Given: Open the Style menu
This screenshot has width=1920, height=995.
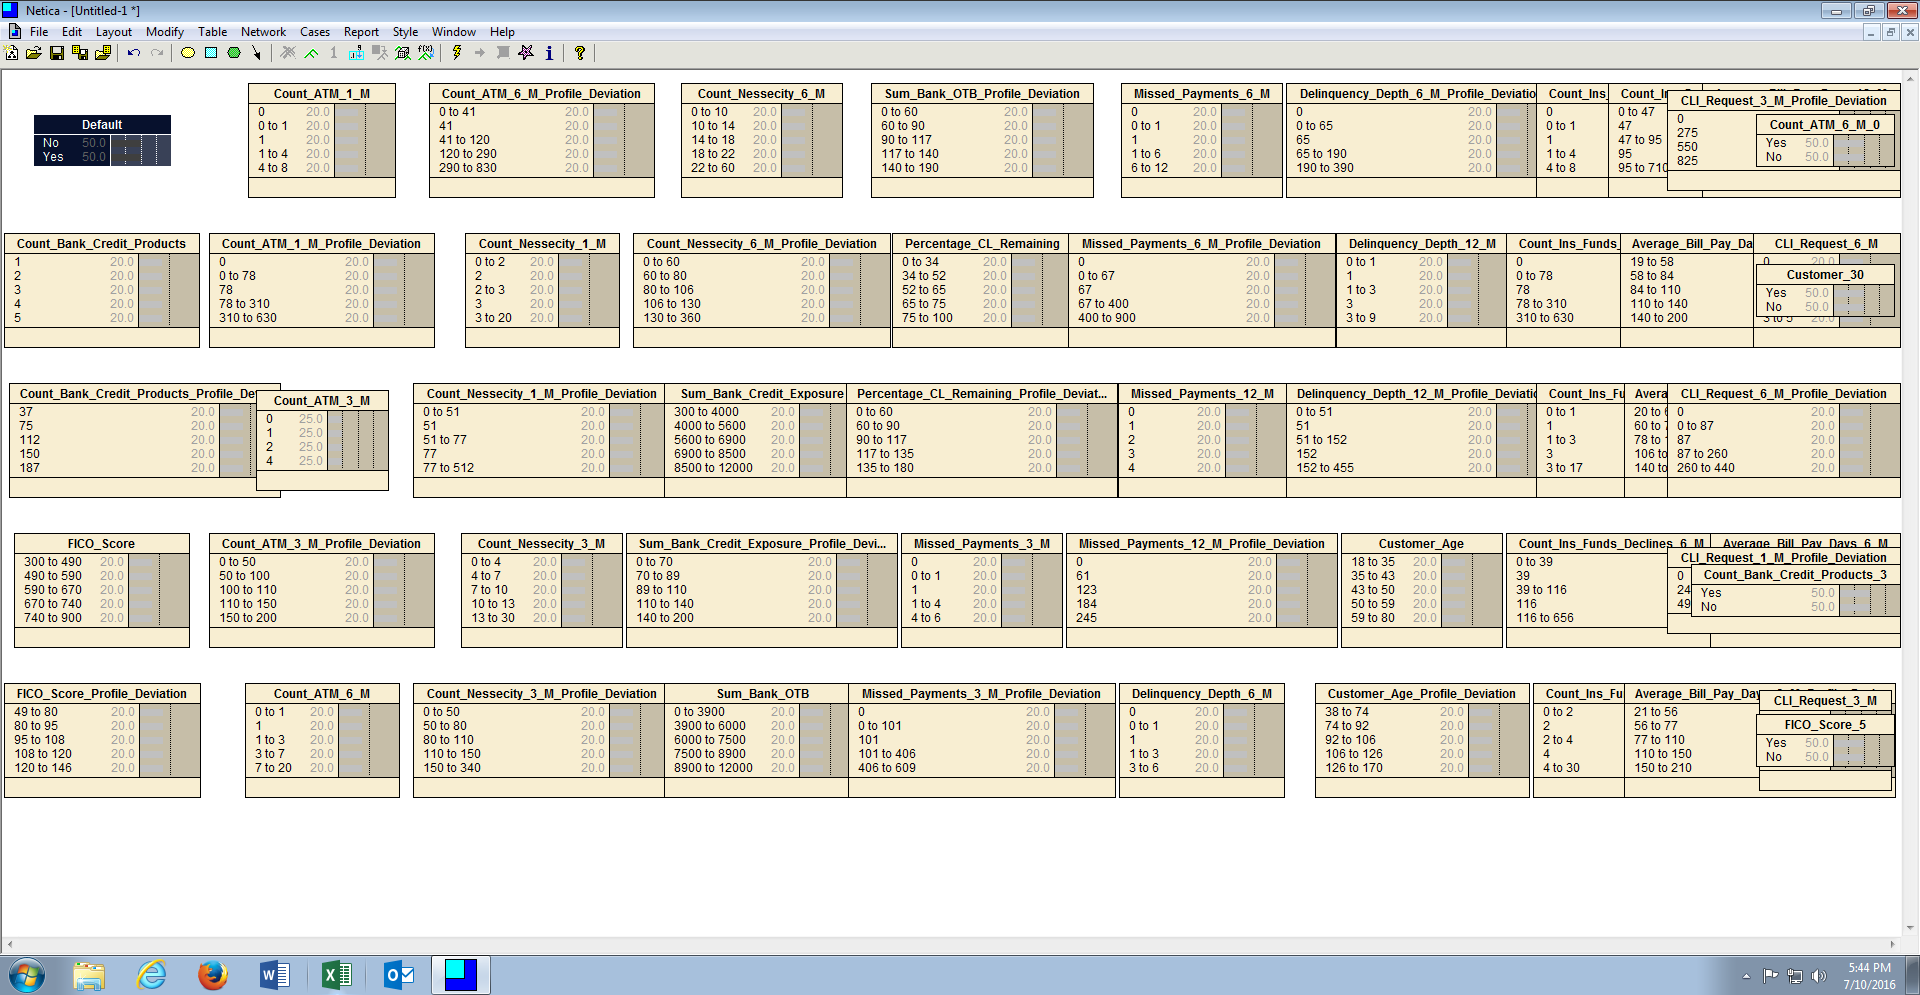Looking at the screenshot, I should tap(405, 32).
